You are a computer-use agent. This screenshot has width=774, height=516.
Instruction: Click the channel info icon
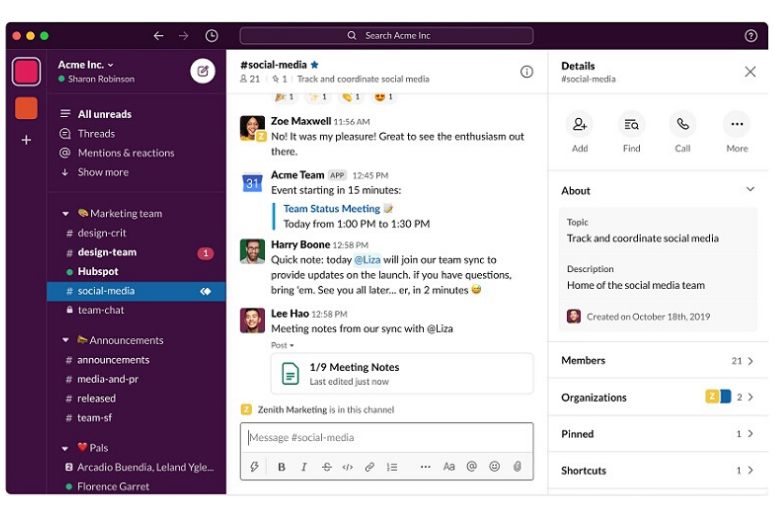(527, 71)
